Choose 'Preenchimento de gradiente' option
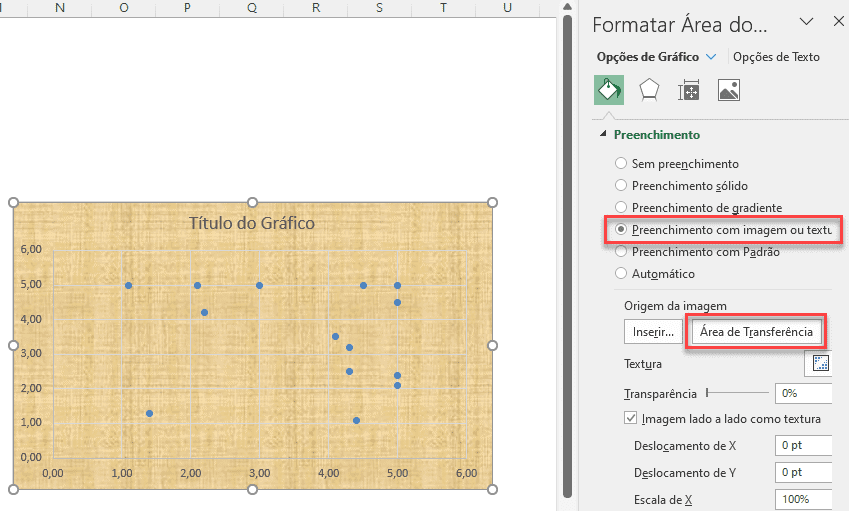This screenshot has width=849, height=511. [x=621, y=207]
